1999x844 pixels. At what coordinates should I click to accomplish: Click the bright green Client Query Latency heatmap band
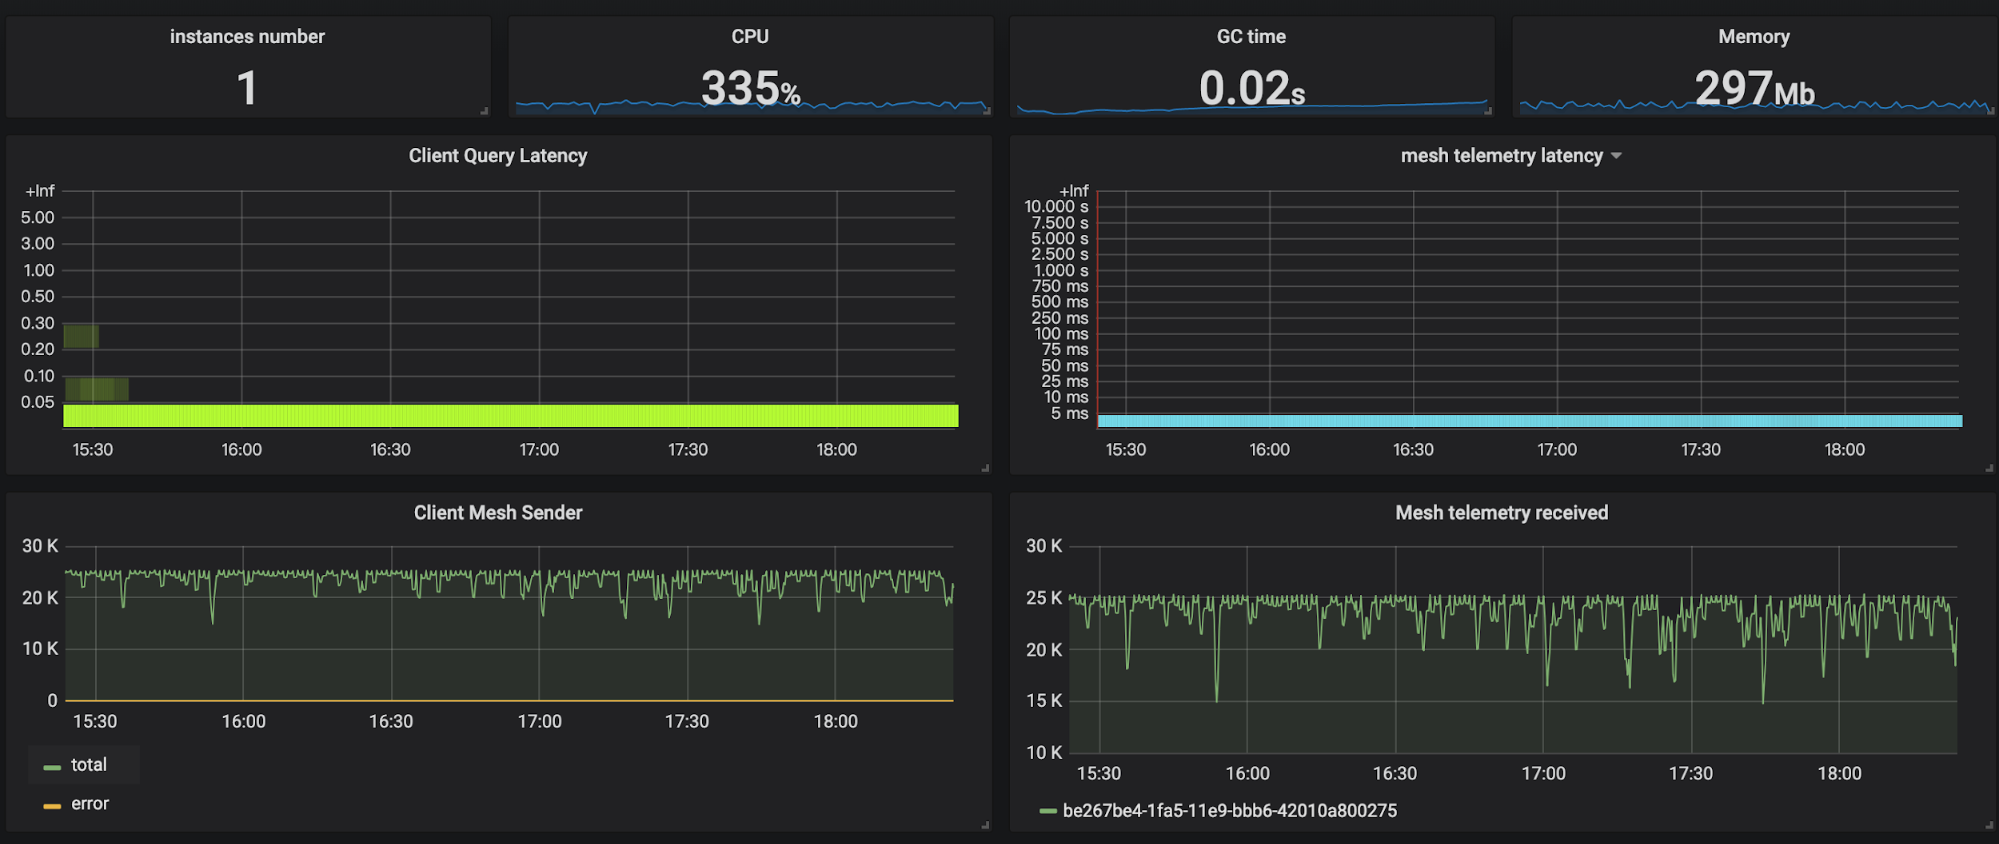coord(510,416)
